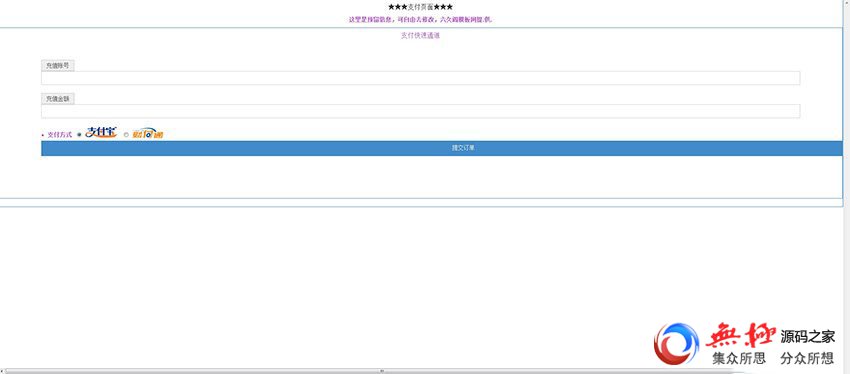Viewport: 850px width, 374px height.
Task: Click the 支付方式 payment method label
Action: click(x=60, y=134)
